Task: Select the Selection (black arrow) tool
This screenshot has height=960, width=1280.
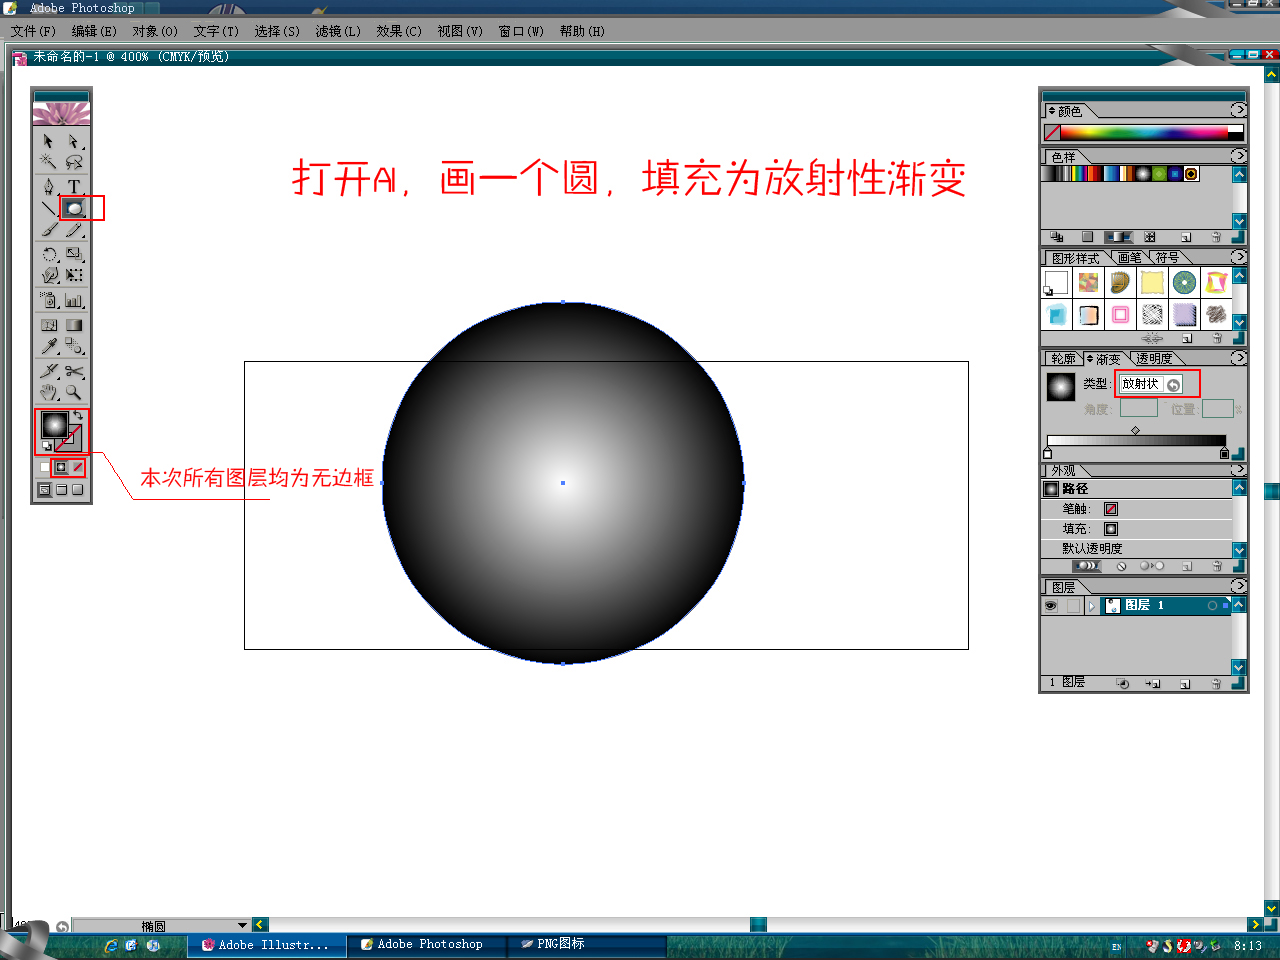Action: click(48, 141)
